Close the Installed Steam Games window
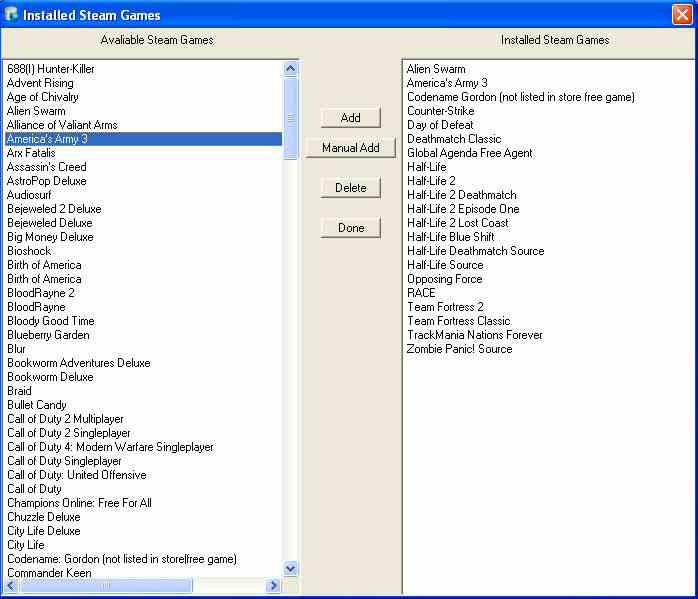The height and width of the screenshot is (599, 698). point(681,14)
